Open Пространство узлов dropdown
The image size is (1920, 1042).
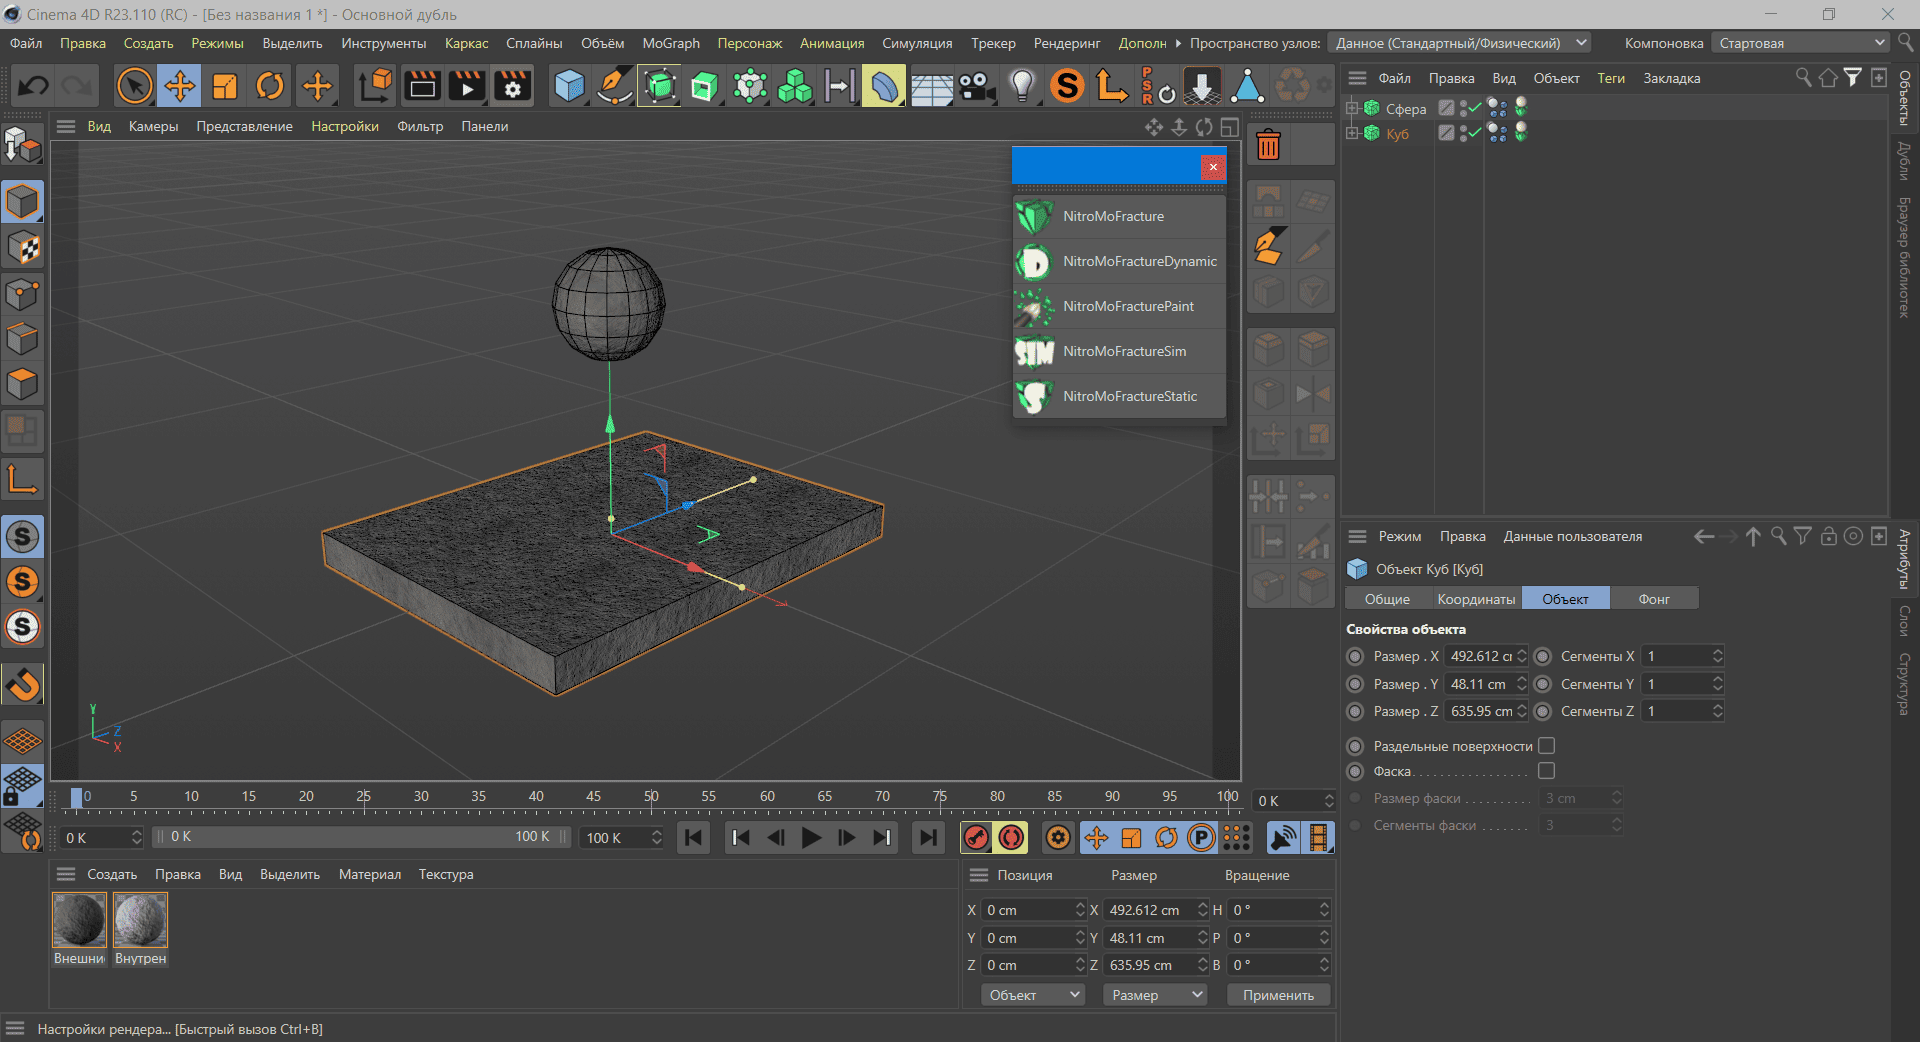[x=1459, y=43]
